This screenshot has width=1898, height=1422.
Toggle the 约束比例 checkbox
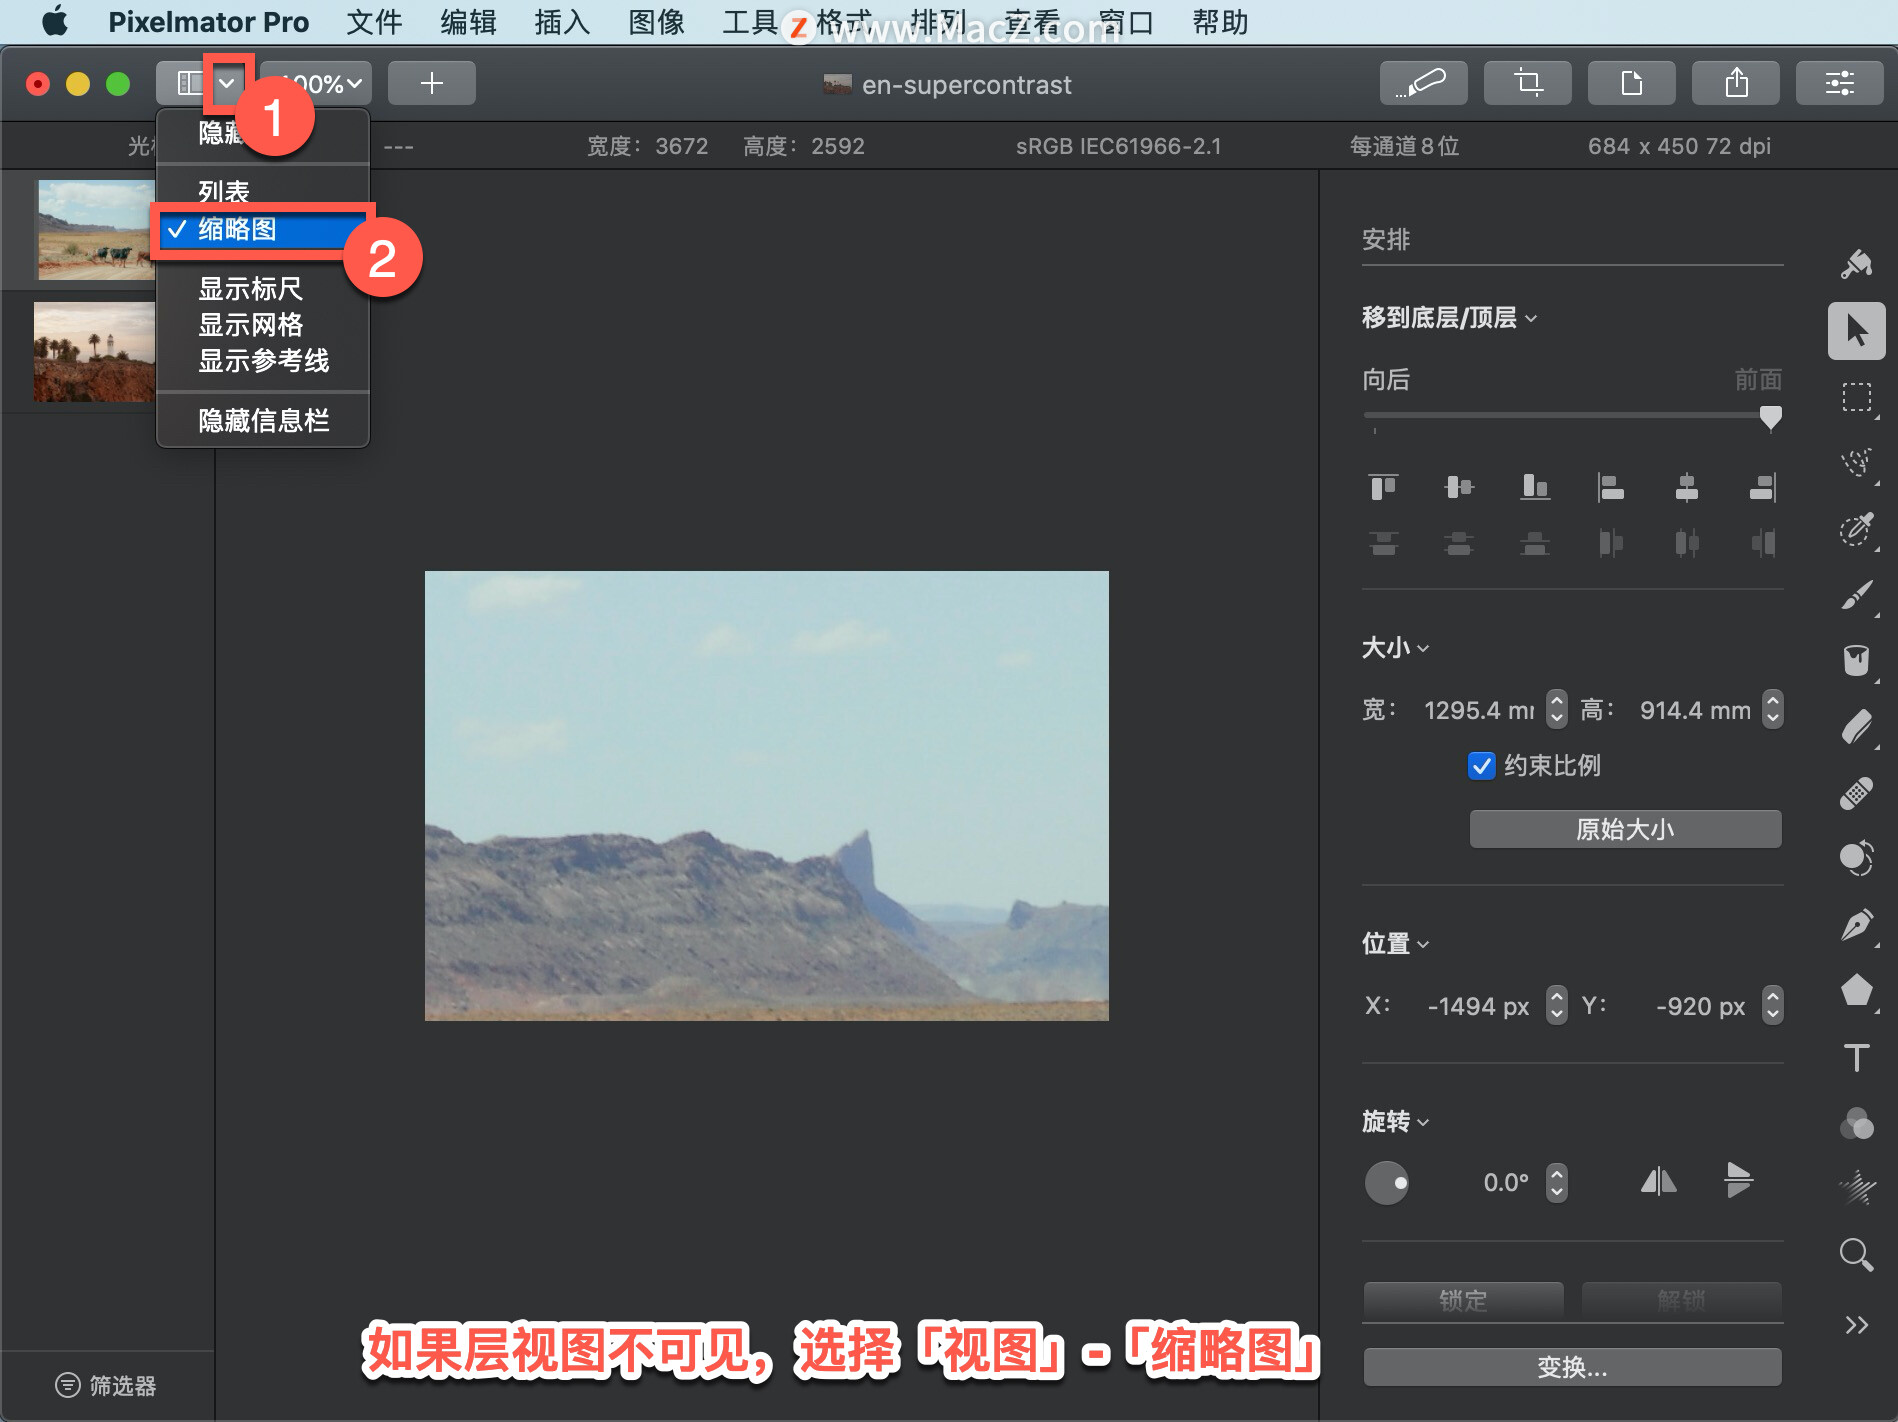pyautogui.click(x=1481, y=766)
